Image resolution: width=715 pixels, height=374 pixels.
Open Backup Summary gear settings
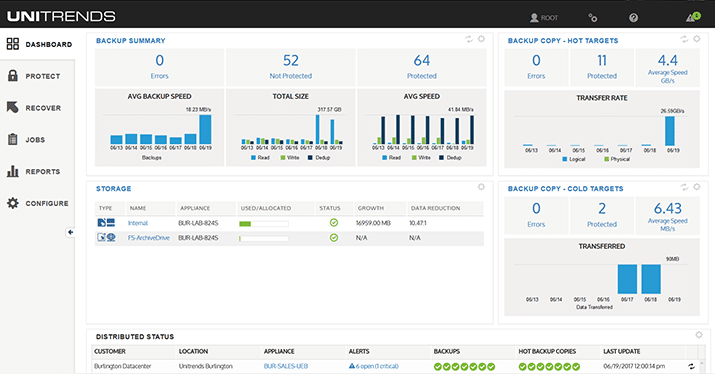[481, 39]
